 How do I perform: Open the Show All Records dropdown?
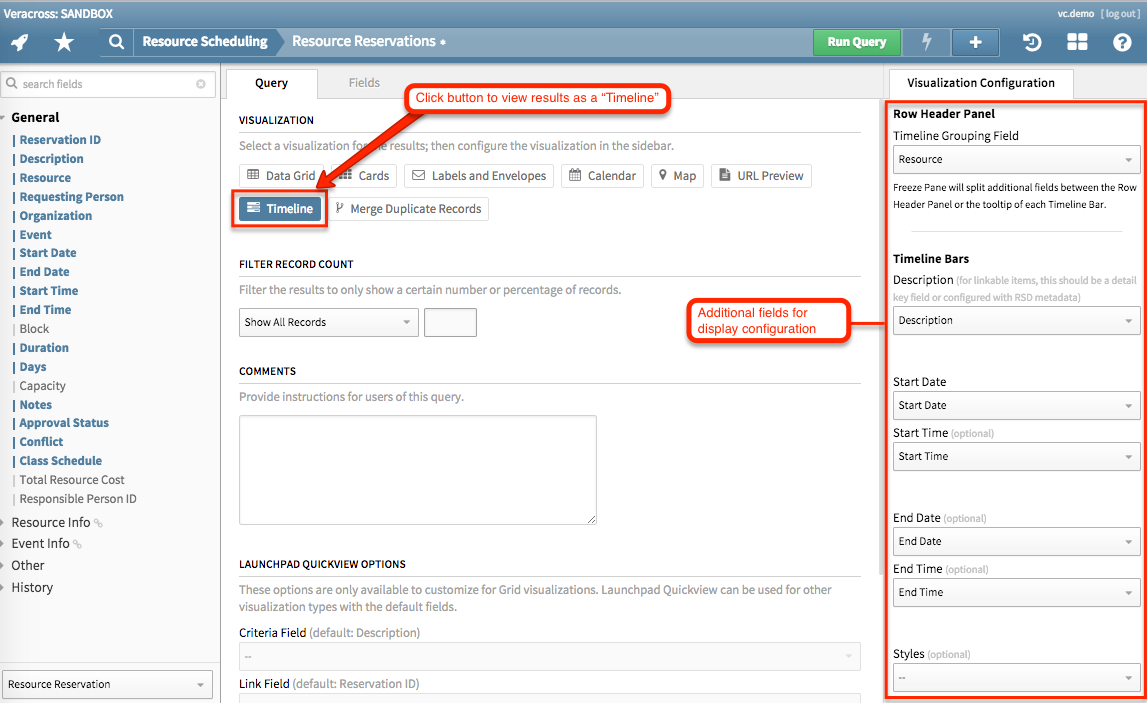pyautogui.click(x=328, y=322)
